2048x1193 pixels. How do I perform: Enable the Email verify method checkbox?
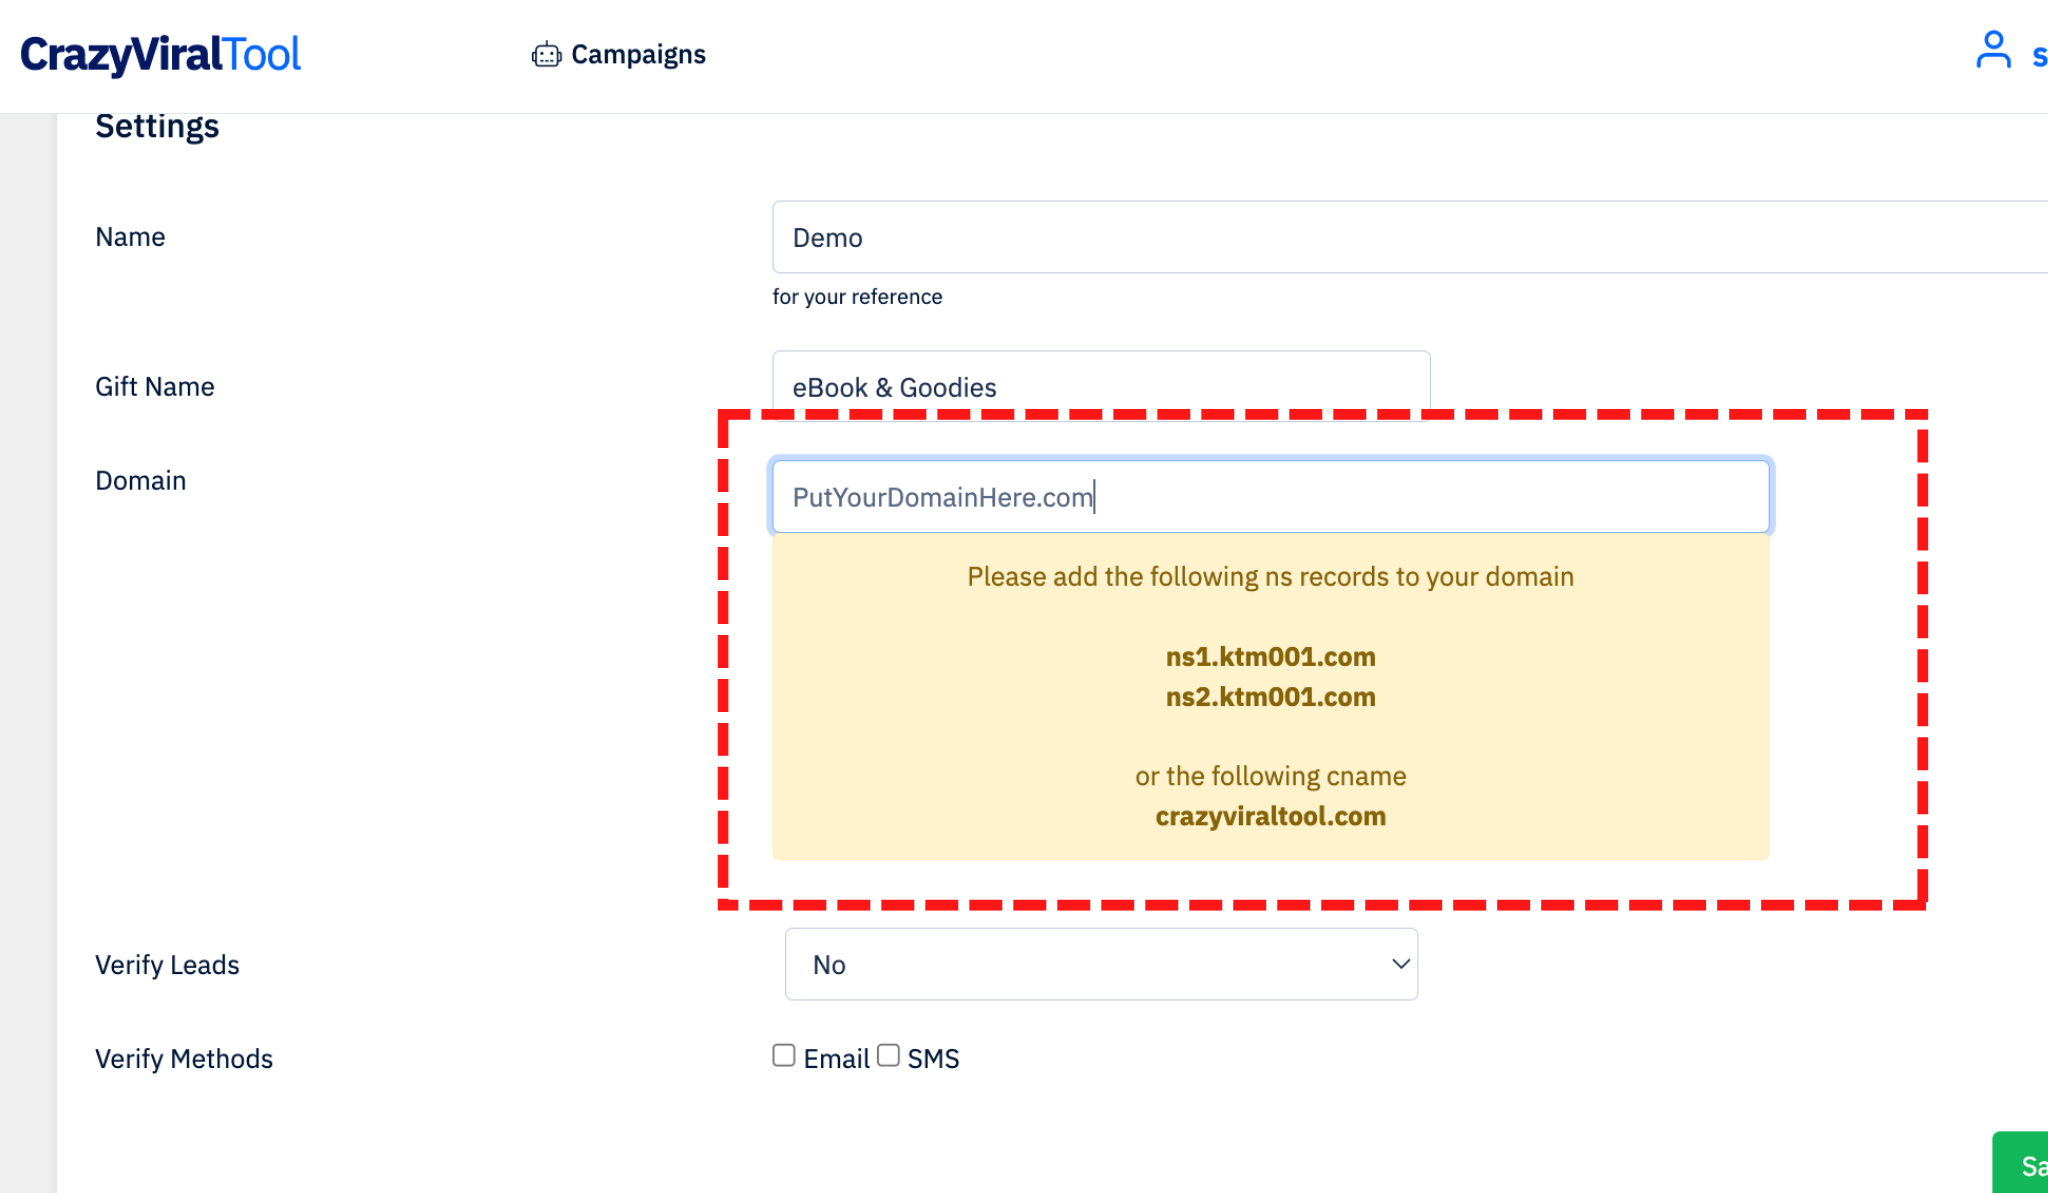tap(784, 1056)
